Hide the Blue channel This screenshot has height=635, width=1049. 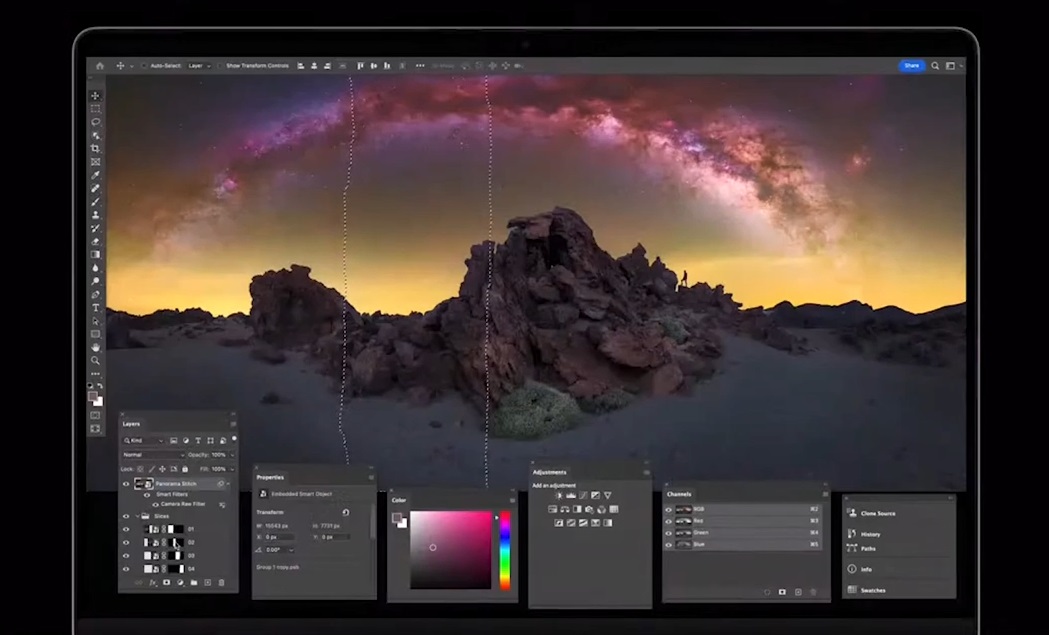(668, 545)
